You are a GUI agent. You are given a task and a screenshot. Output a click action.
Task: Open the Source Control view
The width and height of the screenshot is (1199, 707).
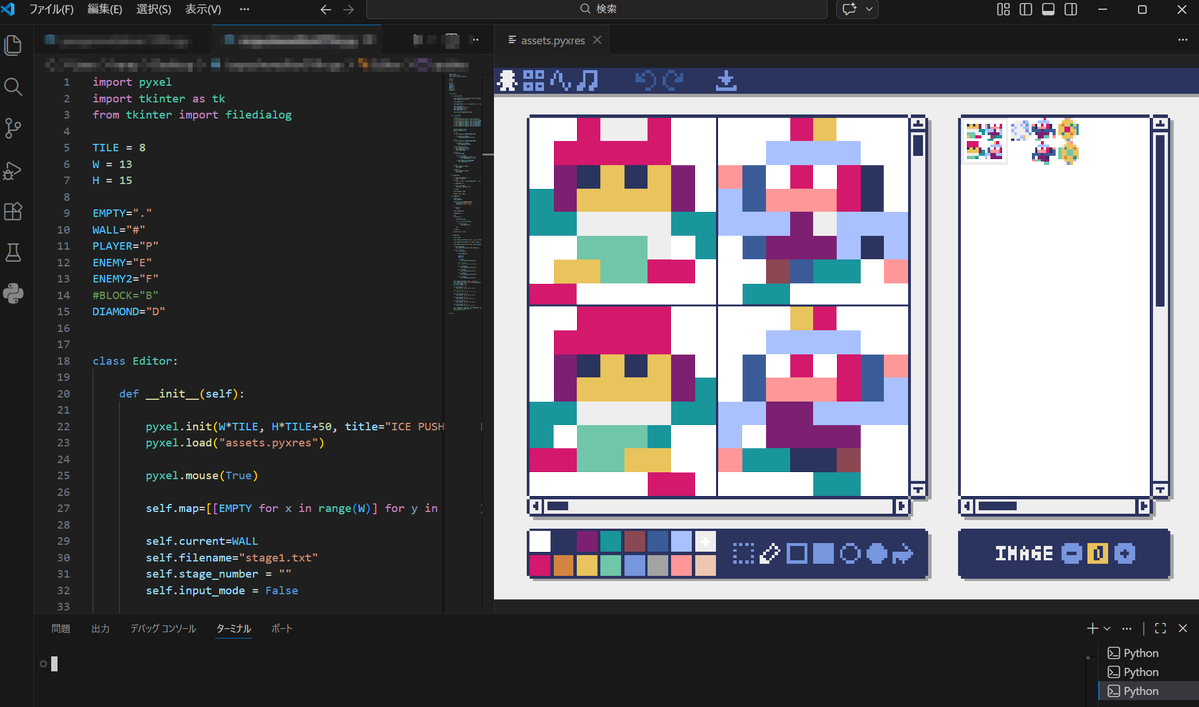[13, 128]
